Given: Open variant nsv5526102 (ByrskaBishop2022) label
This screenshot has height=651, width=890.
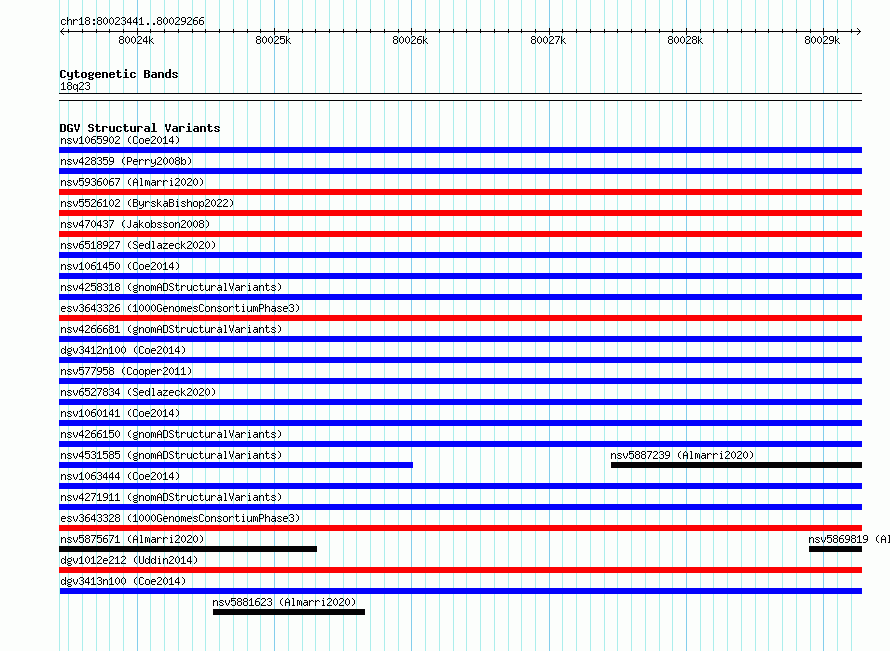Looking at the screenshot, I should click(x=147, y=203).
